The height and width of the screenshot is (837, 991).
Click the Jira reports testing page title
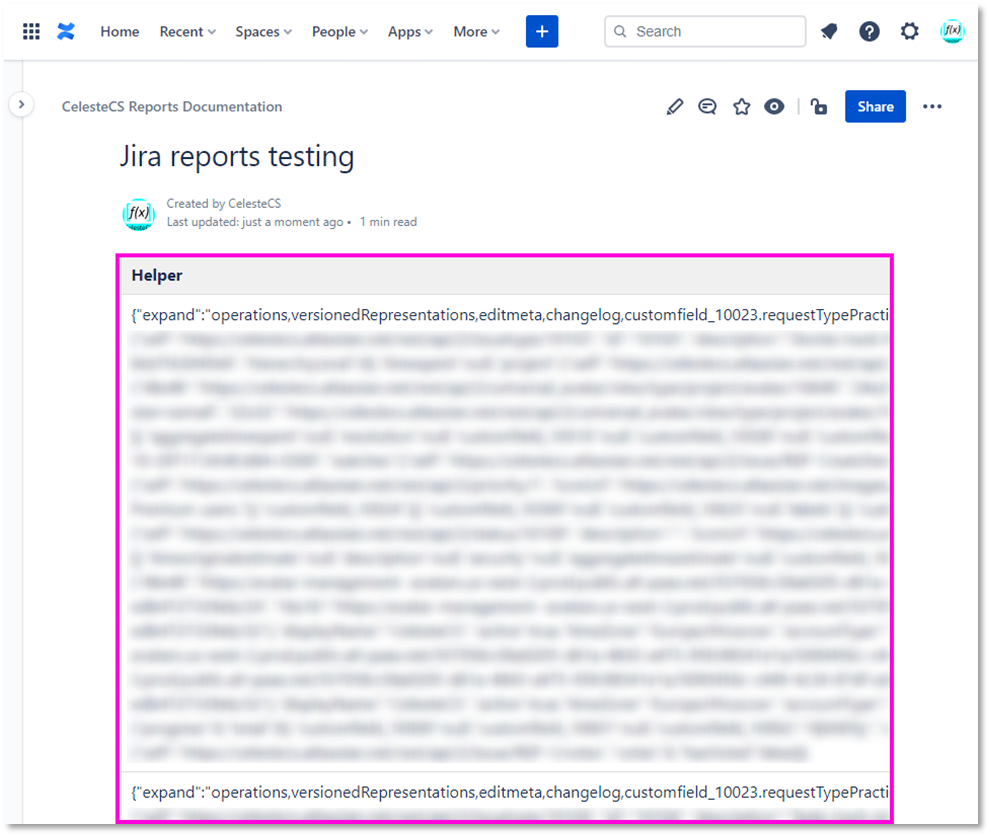(237, 157)
